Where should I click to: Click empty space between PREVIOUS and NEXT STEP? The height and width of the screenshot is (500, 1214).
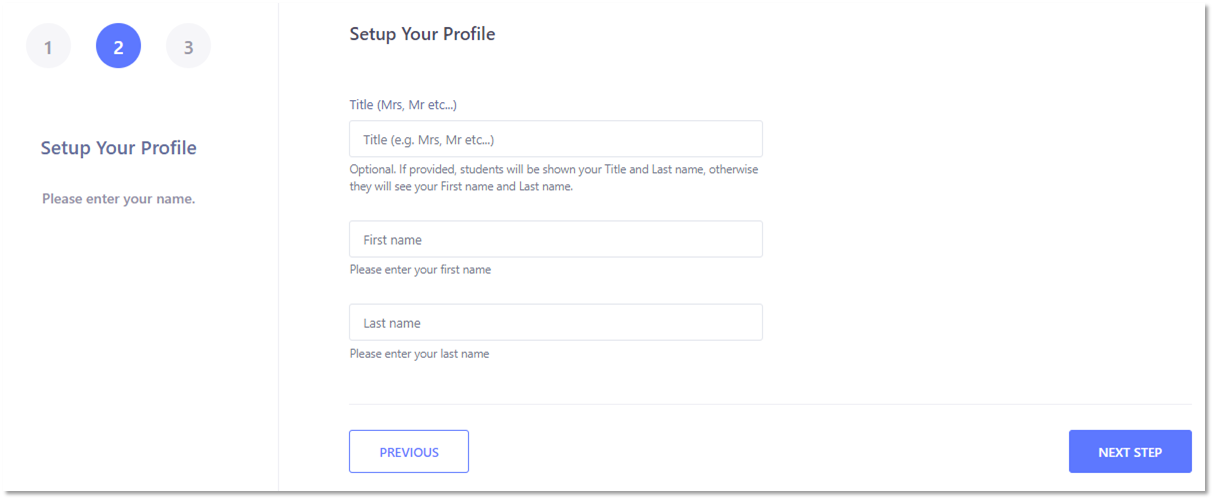point(770,451)
